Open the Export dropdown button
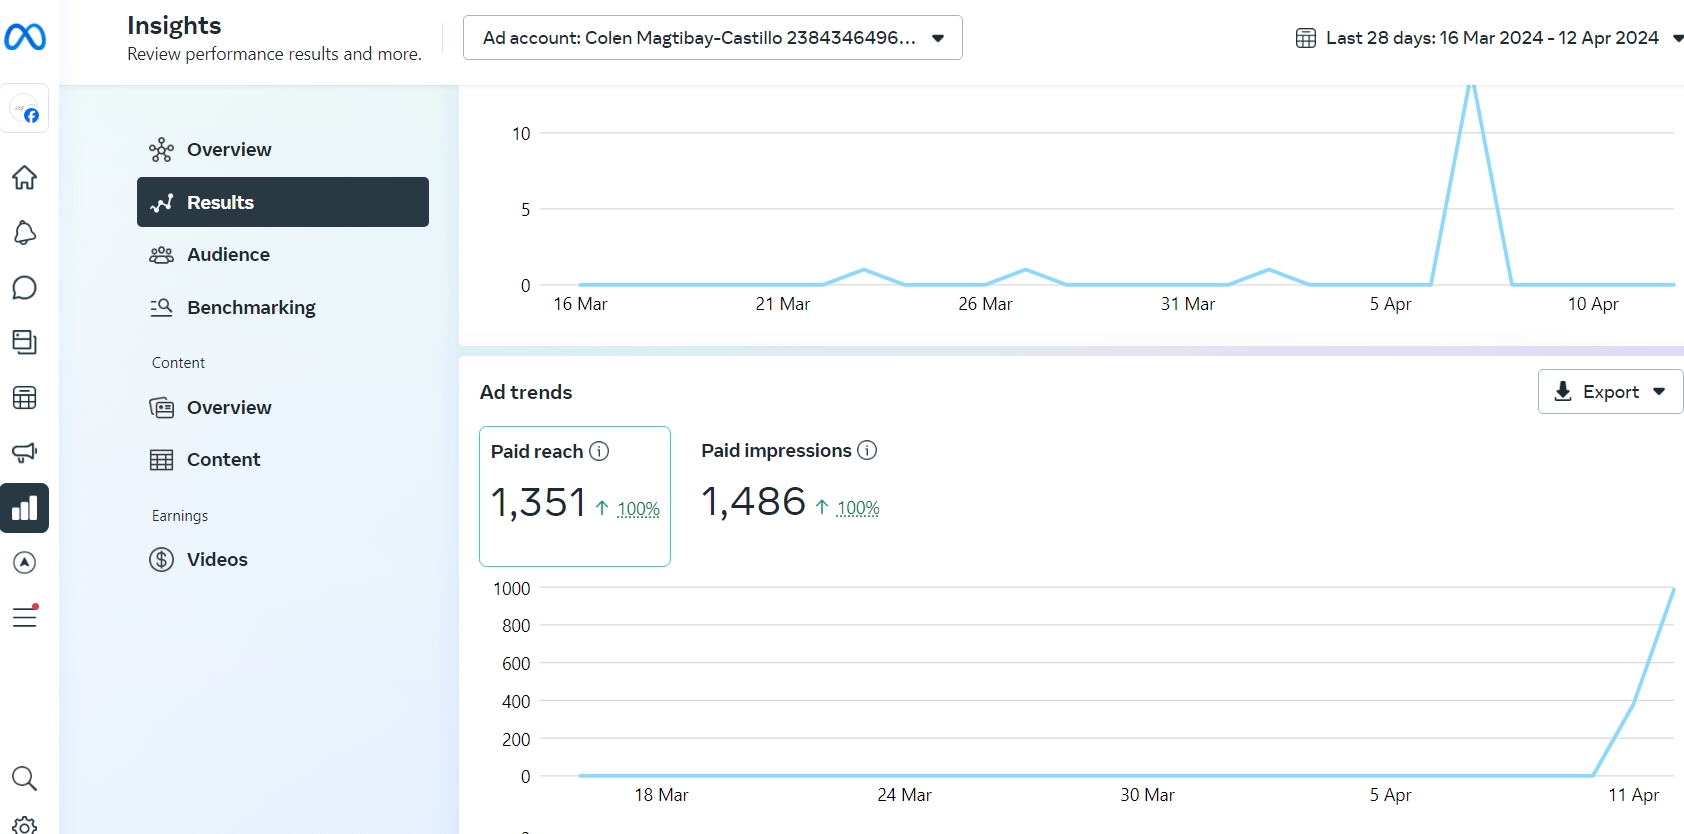This screenshot has height=834, width=1684. click(1611, 391)
